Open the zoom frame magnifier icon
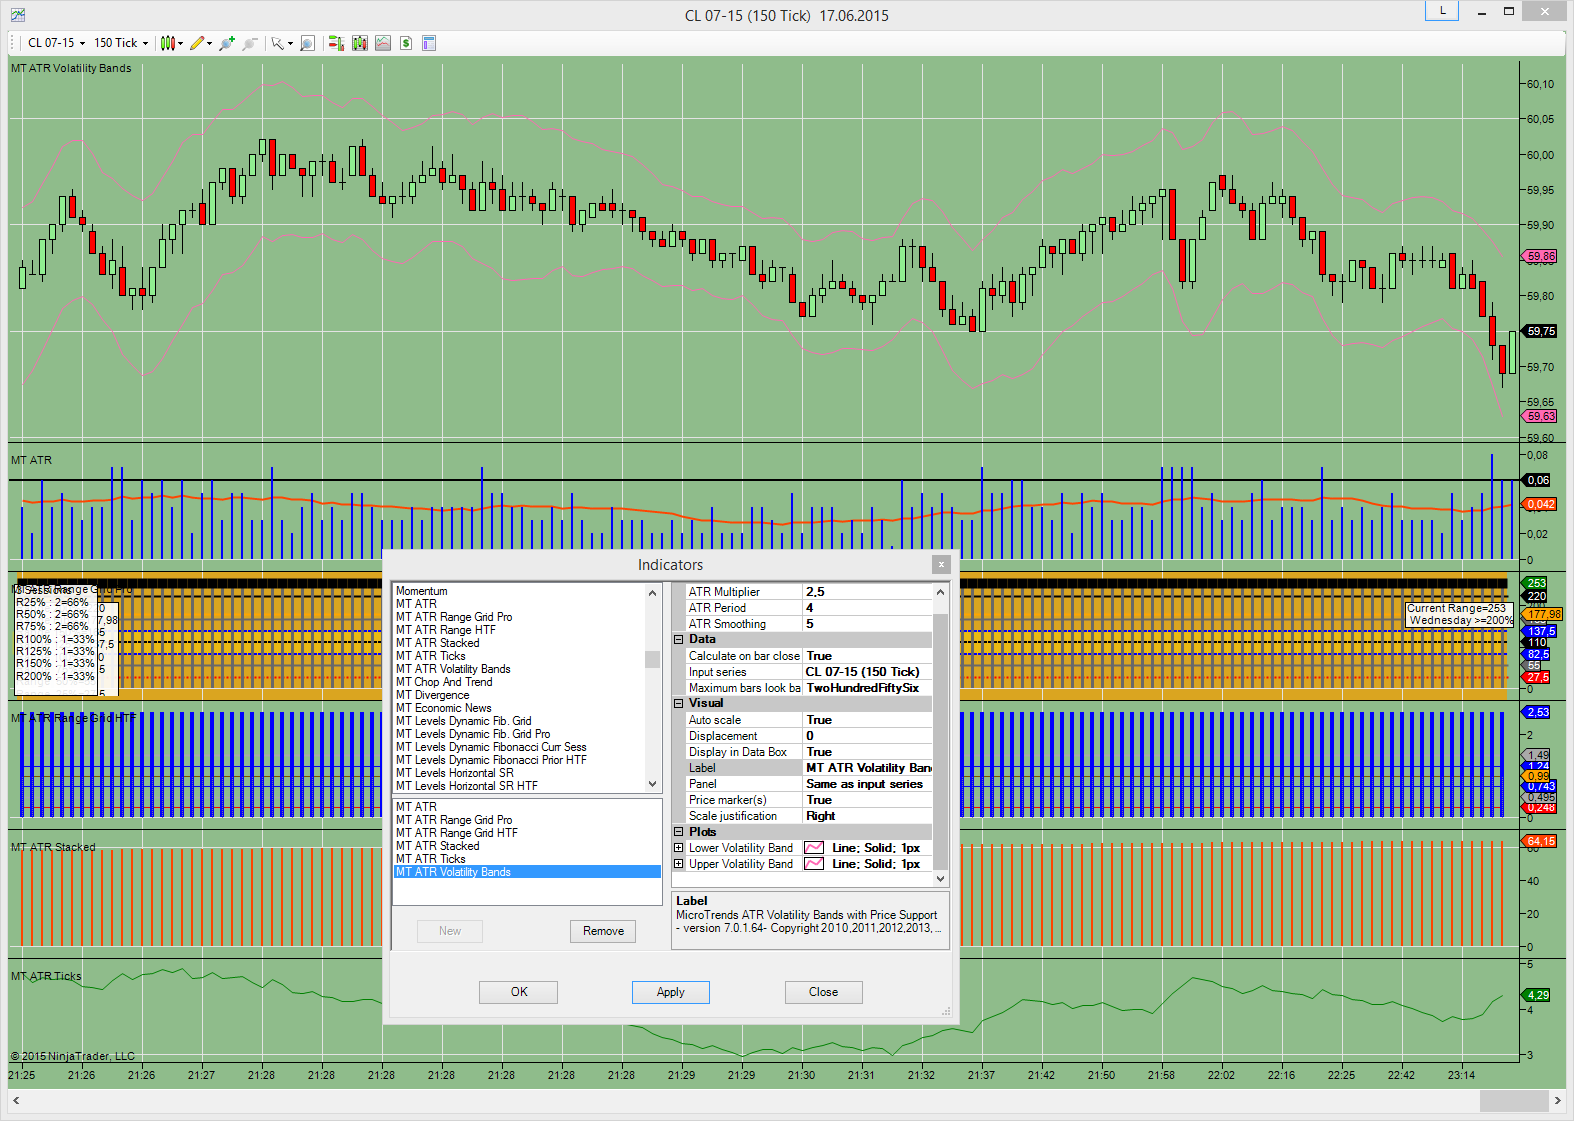The height and width of the screenshot is (1121, 1574). coord(307,43)
